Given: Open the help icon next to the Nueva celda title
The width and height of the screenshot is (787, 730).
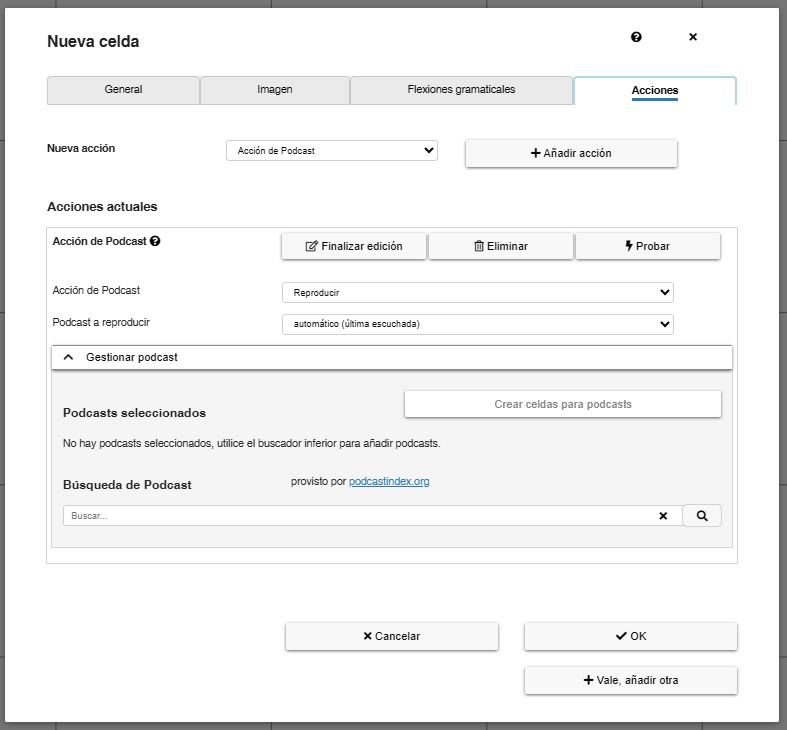Looking at the screenshot, I should 636,37.
